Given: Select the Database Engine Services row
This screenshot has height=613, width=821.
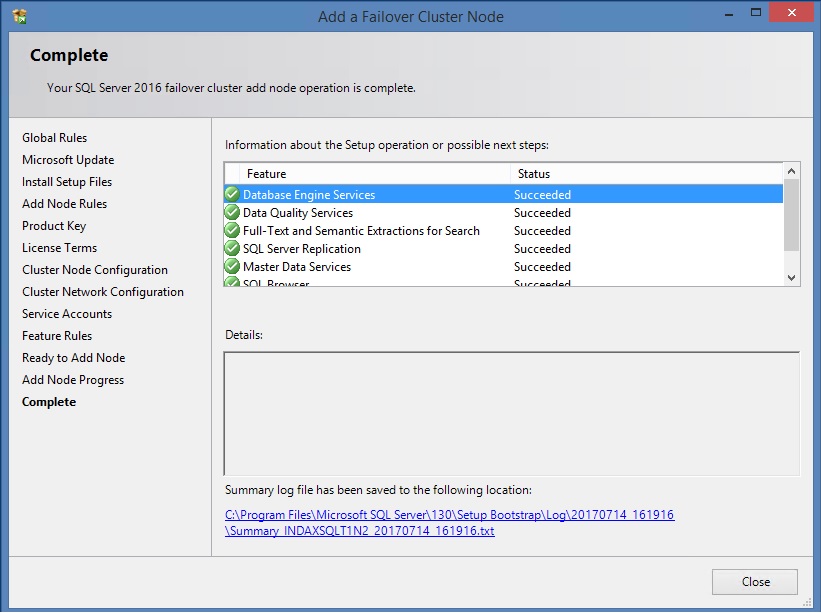Looking at the screenshot, I should [400, 195].
